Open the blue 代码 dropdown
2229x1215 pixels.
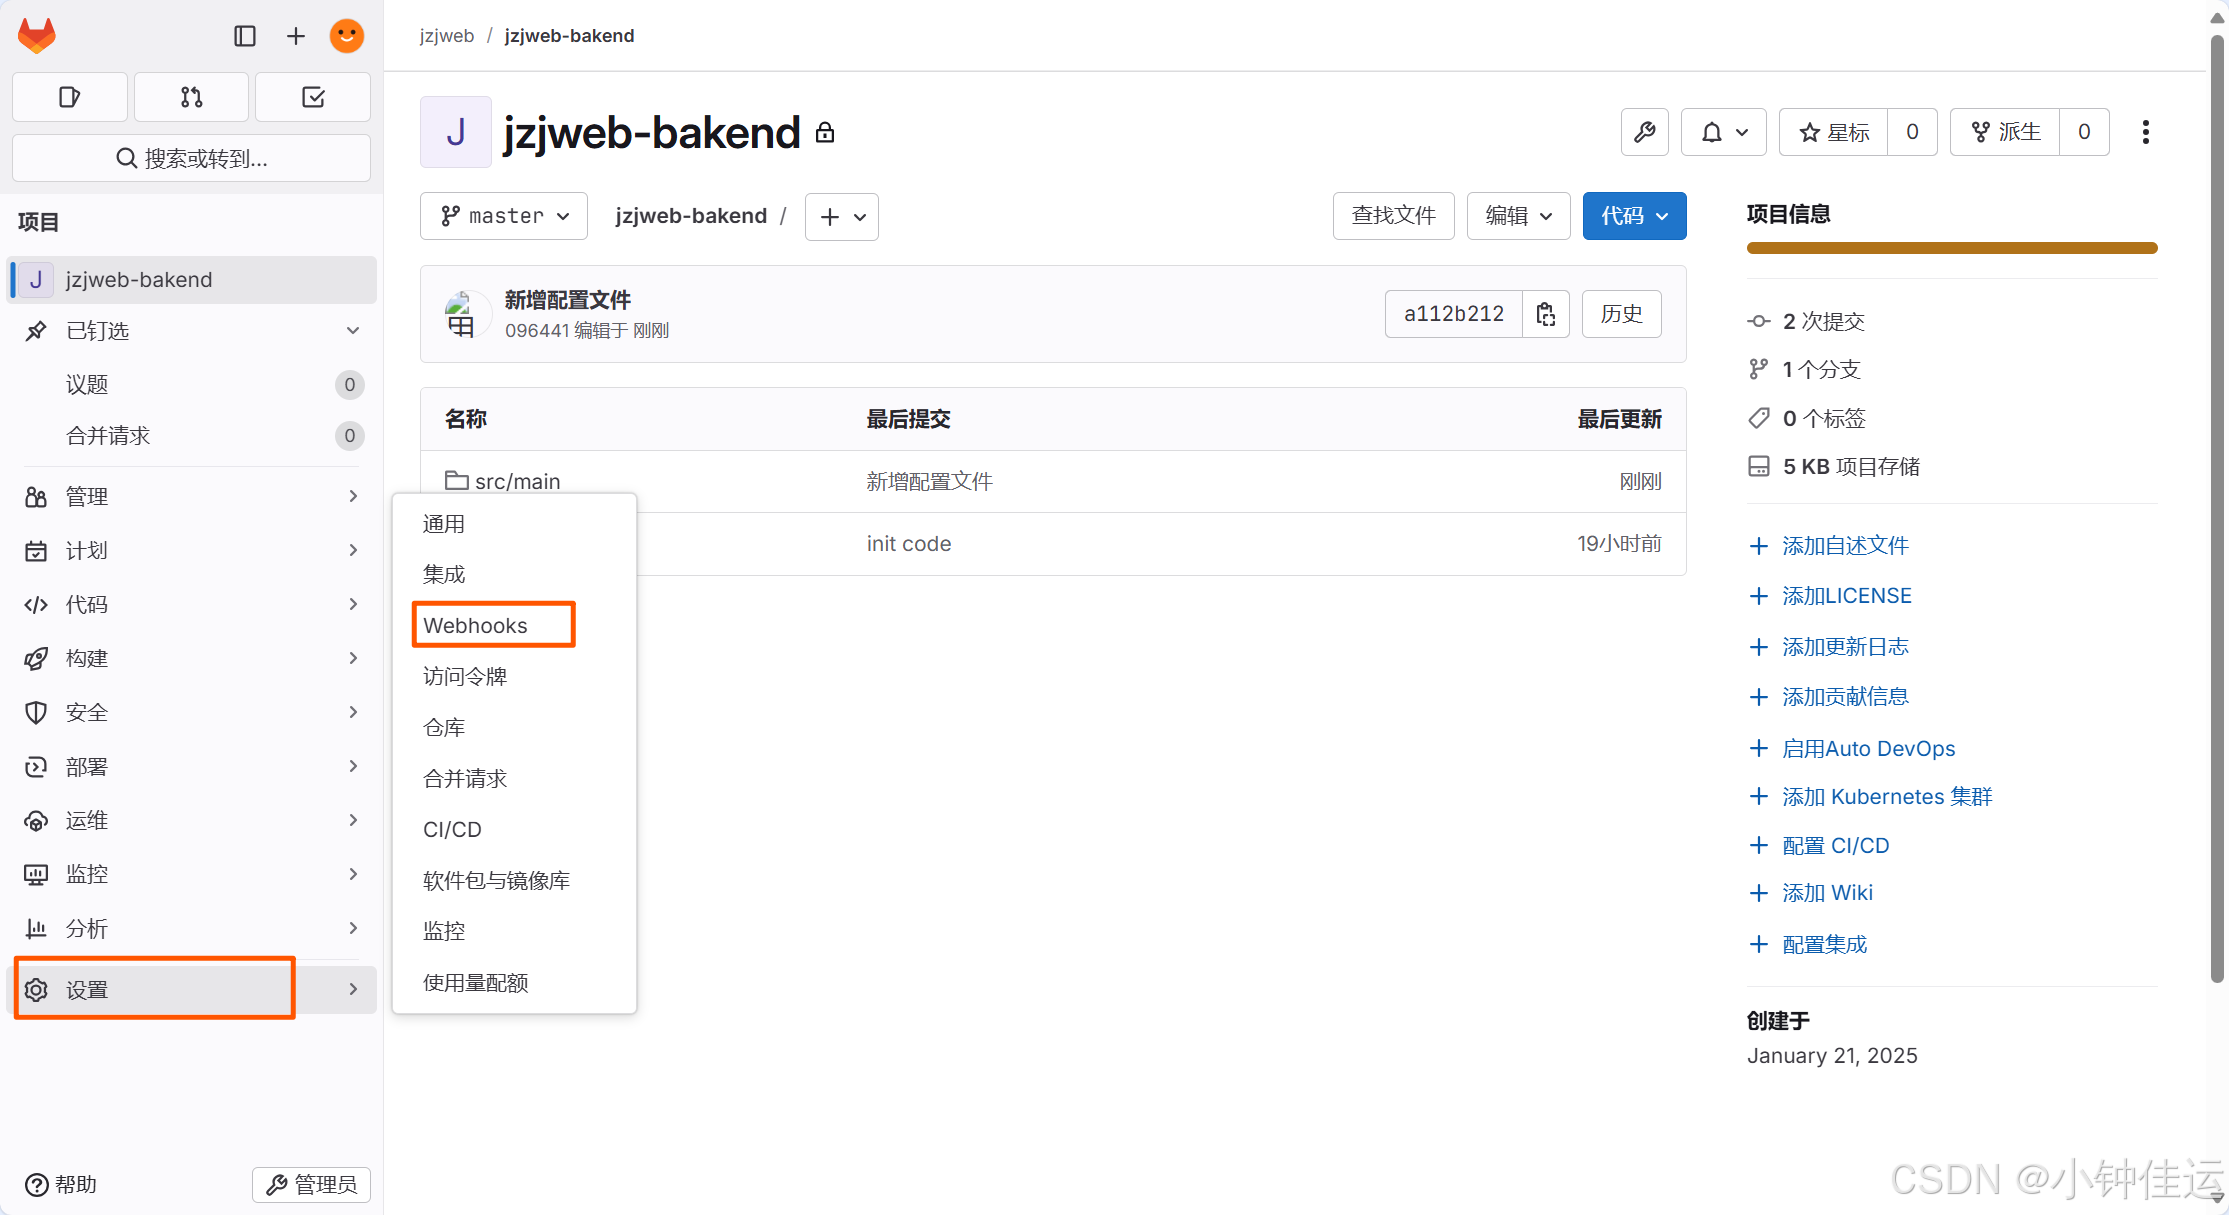(x=1635, y=216)
